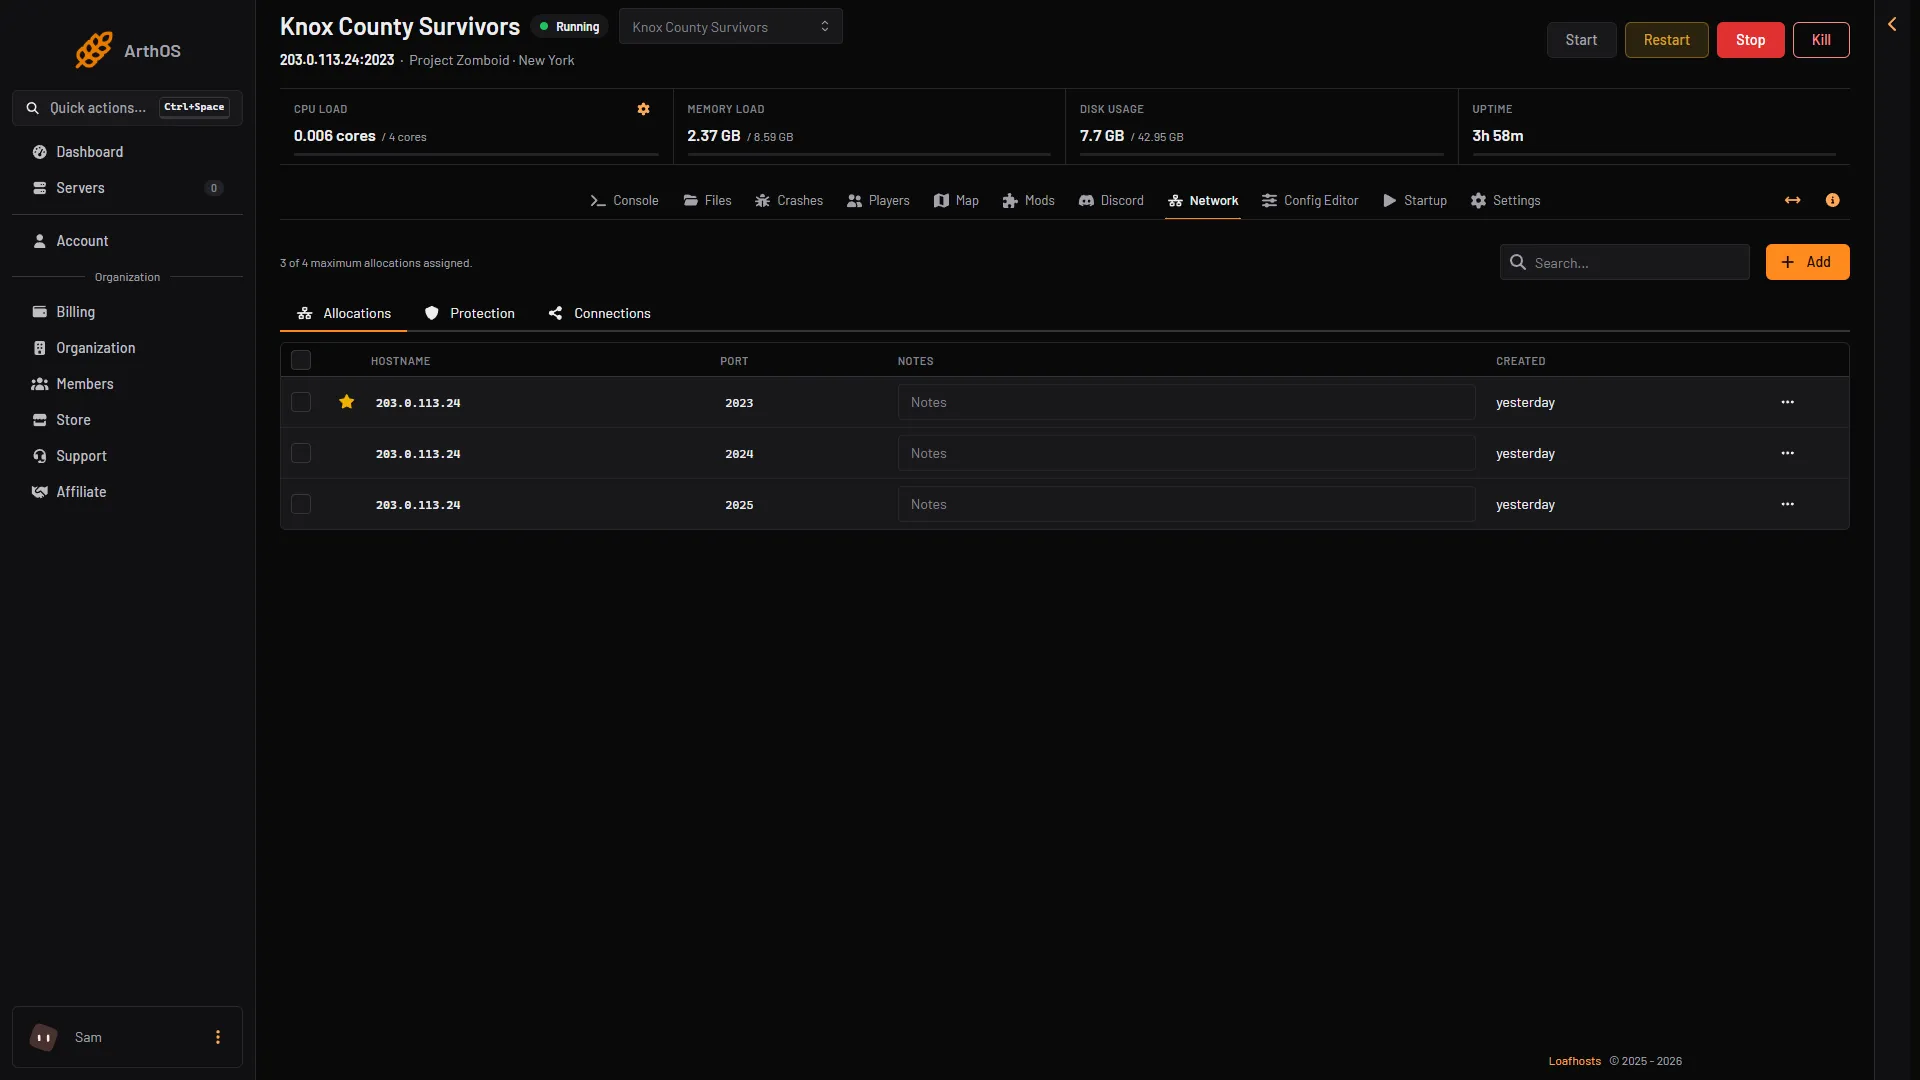Click the Add allocation button
The height and width of the screenshot is (1080, 1920).
click(1807, 262)
